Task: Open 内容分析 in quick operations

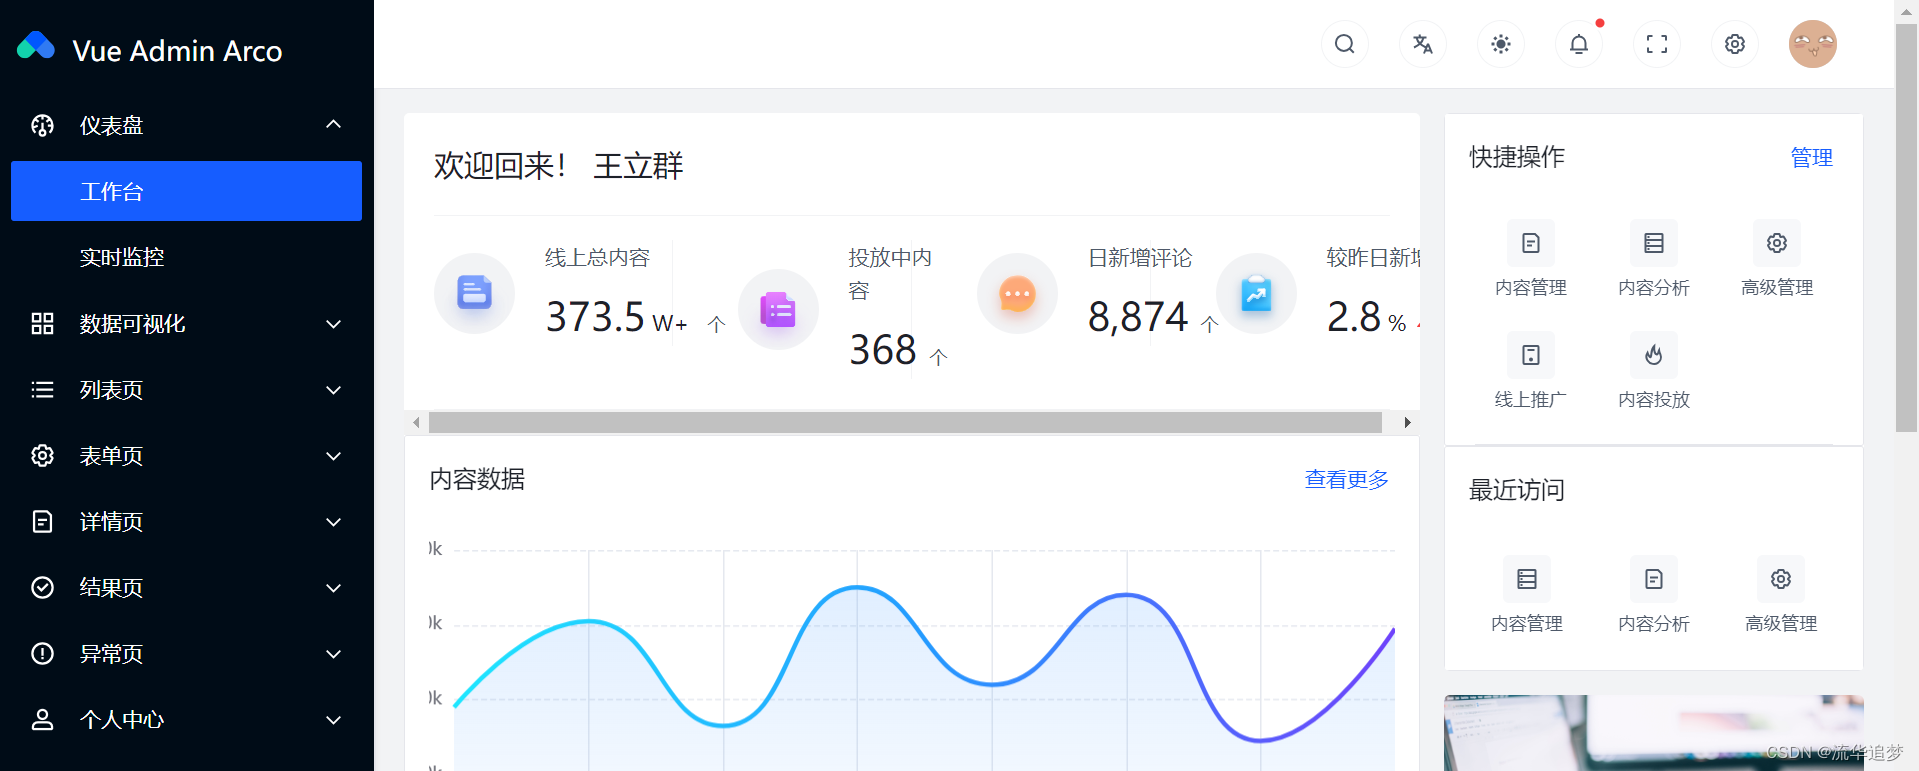Action: click(1654, 260)
